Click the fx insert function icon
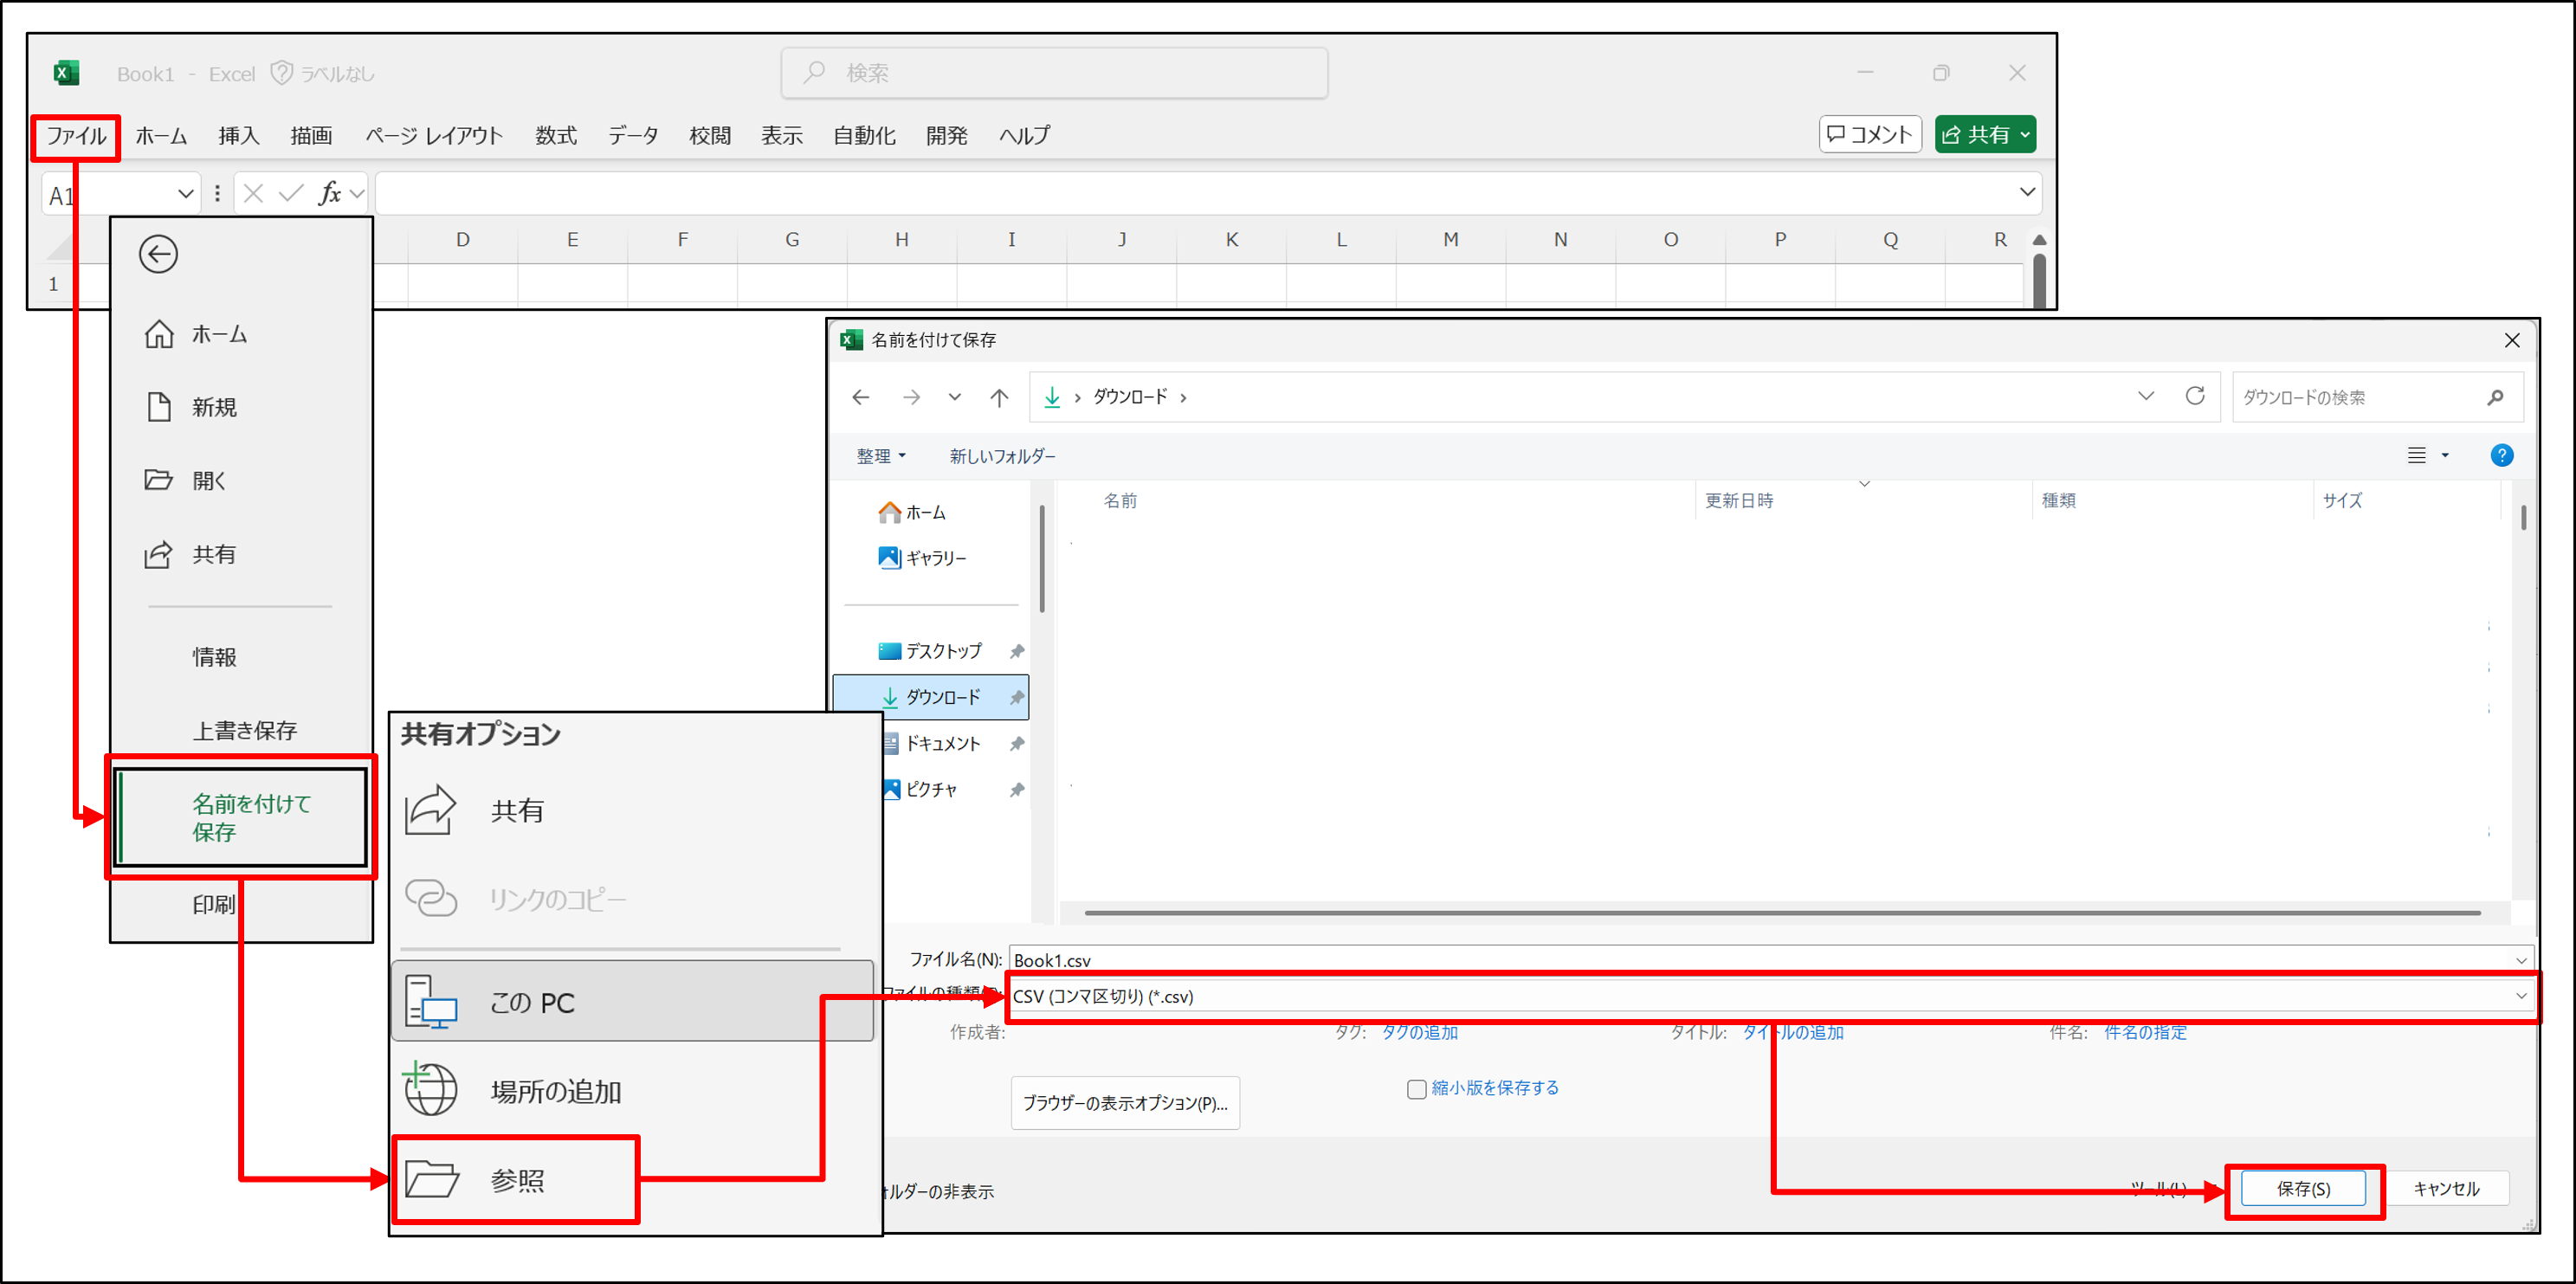Screen dimensions: 2576x1284 click(329, 193)
